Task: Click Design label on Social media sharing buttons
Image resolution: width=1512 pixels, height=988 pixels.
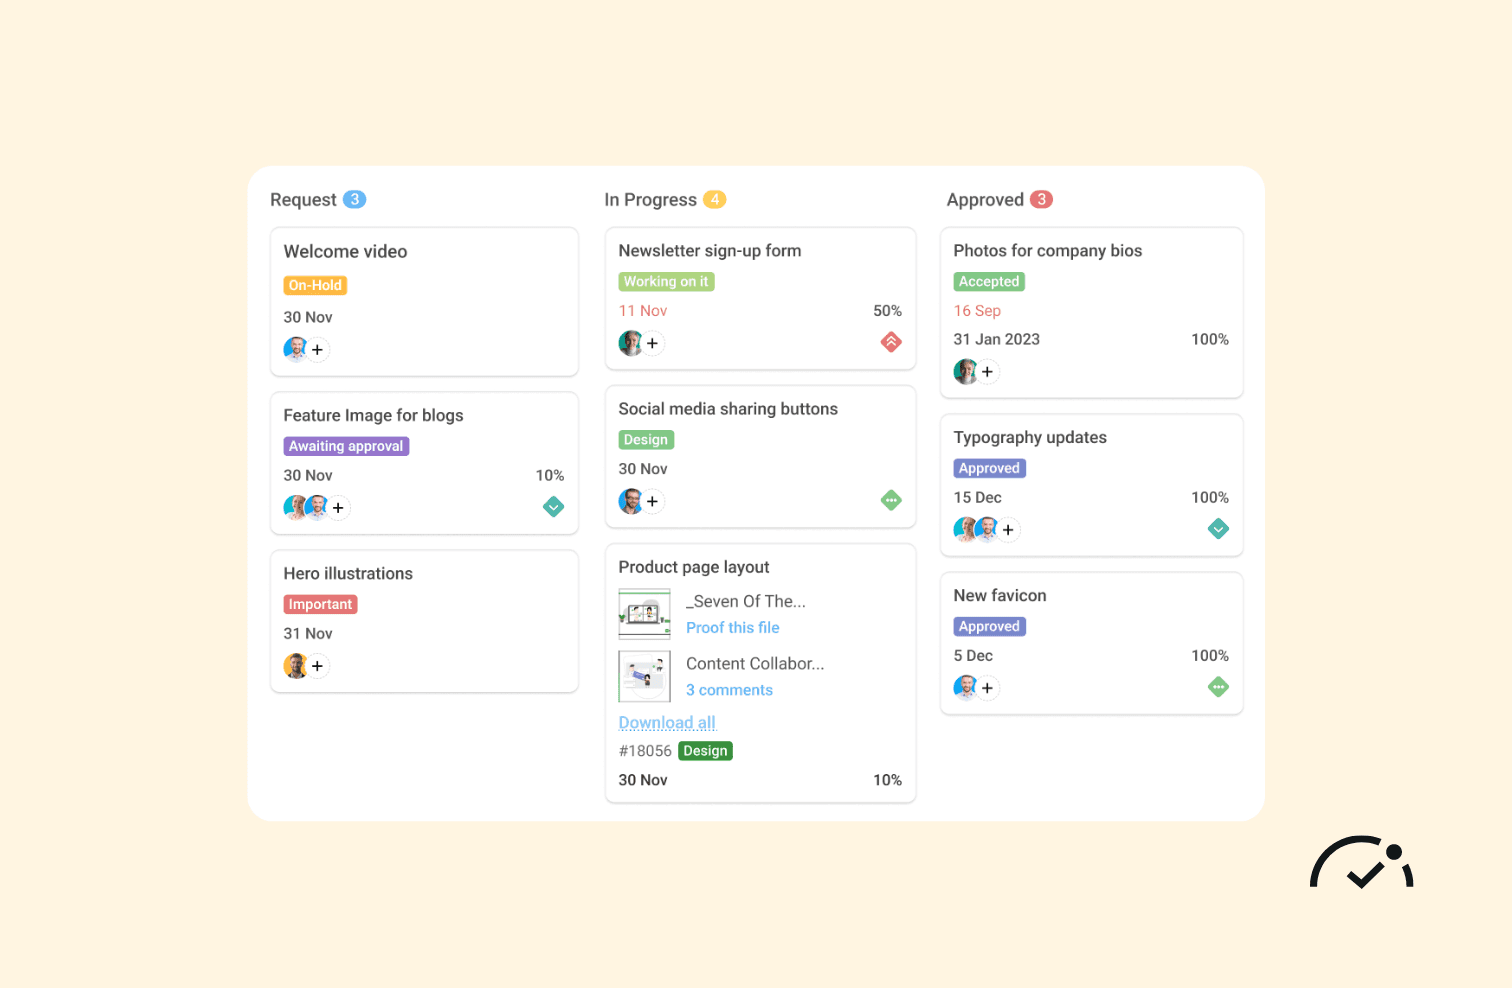Action: 646,440
